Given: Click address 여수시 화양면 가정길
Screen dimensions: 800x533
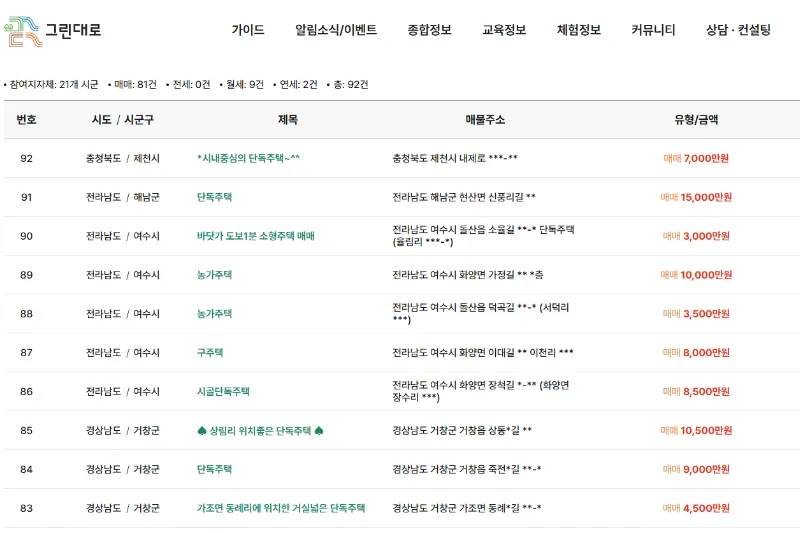Looking at the screenshot, I should 467,274.
